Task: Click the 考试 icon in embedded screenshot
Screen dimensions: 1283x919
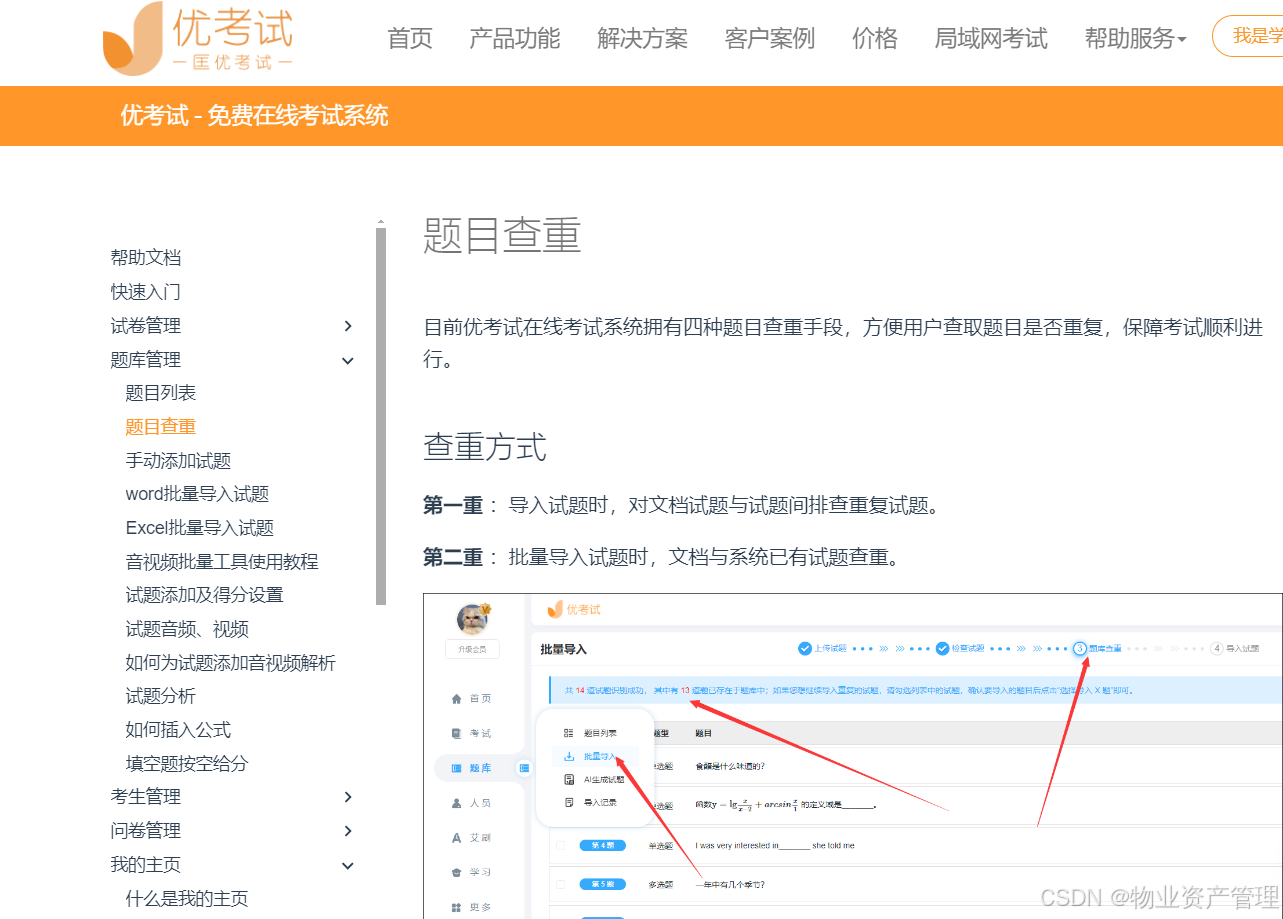Action: click(x=457, y=733)
